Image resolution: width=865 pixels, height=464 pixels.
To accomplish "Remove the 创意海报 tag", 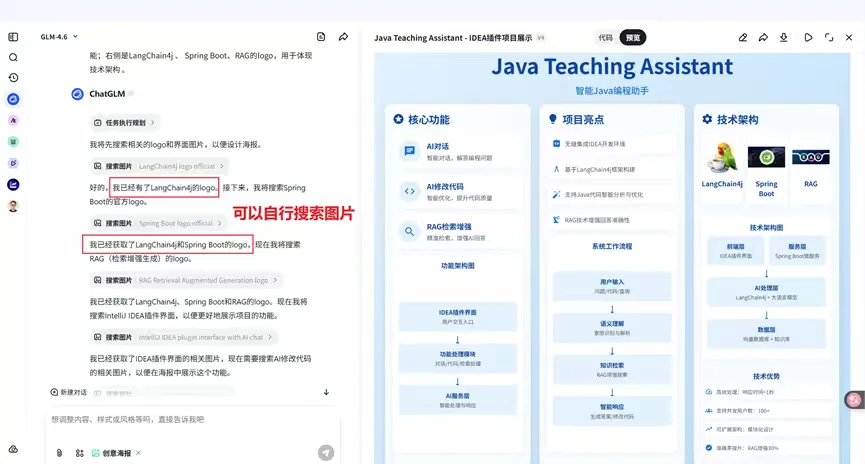I will pyautogui.click(x=138, y=453).
